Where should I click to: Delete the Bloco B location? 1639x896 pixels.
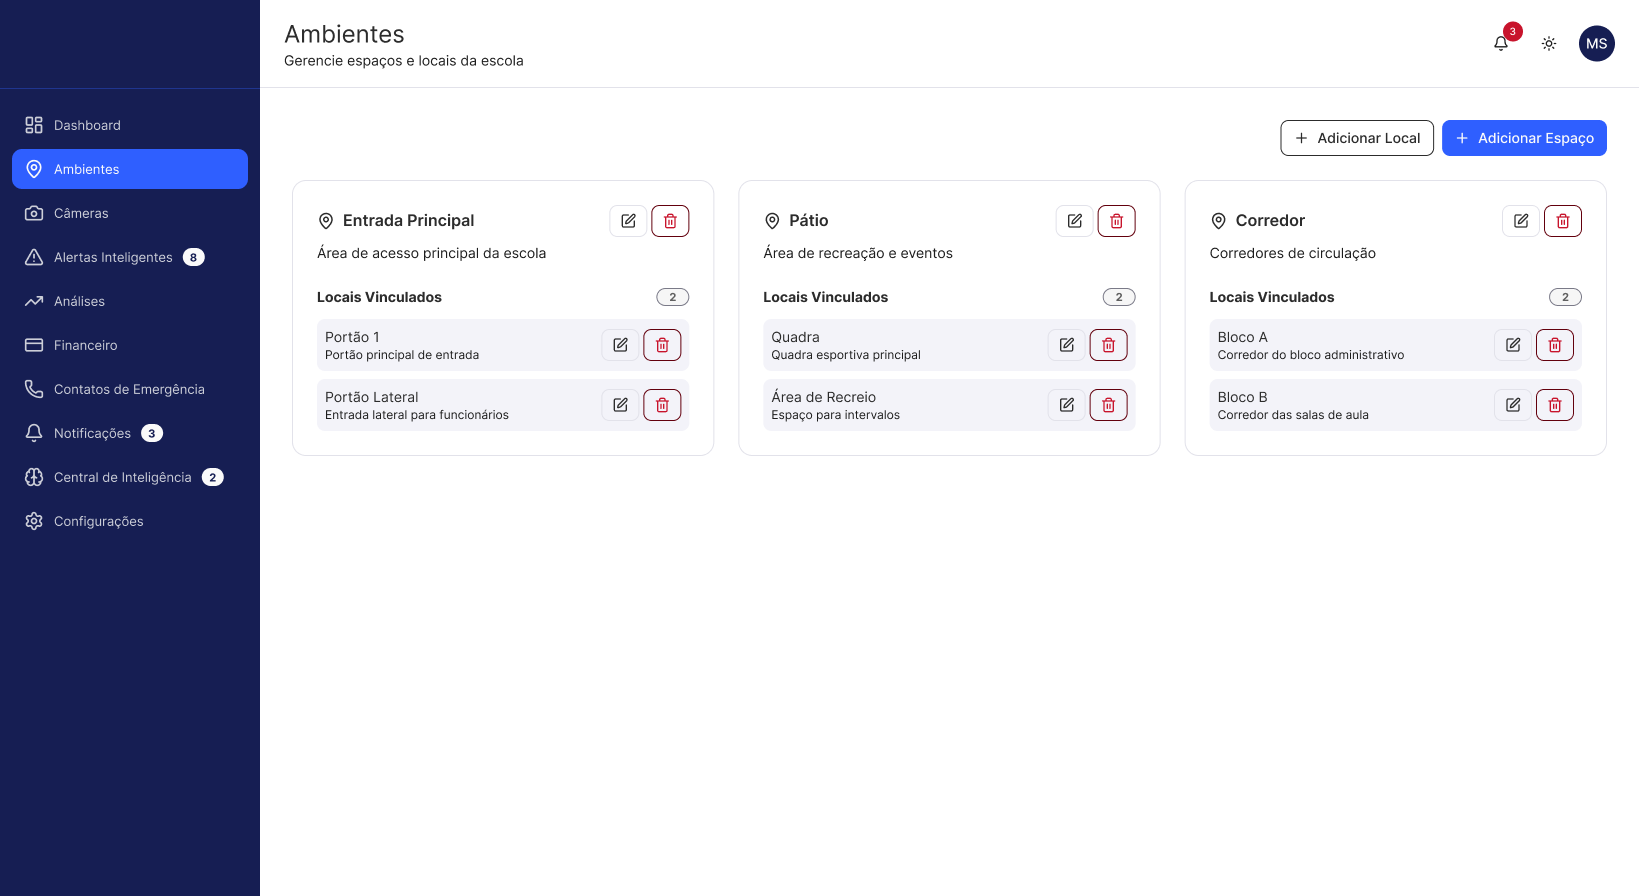pos(1554,405)
